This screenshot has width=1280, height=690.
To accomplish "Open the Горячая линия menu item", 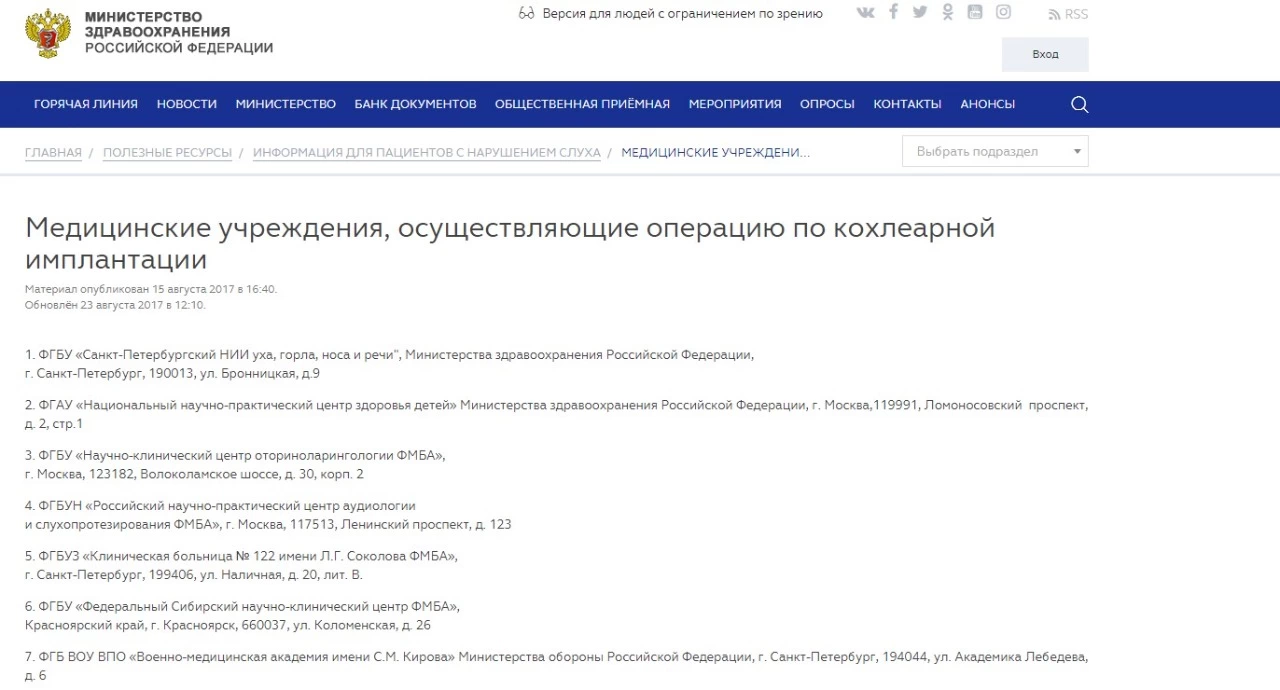I will (86, 104).
